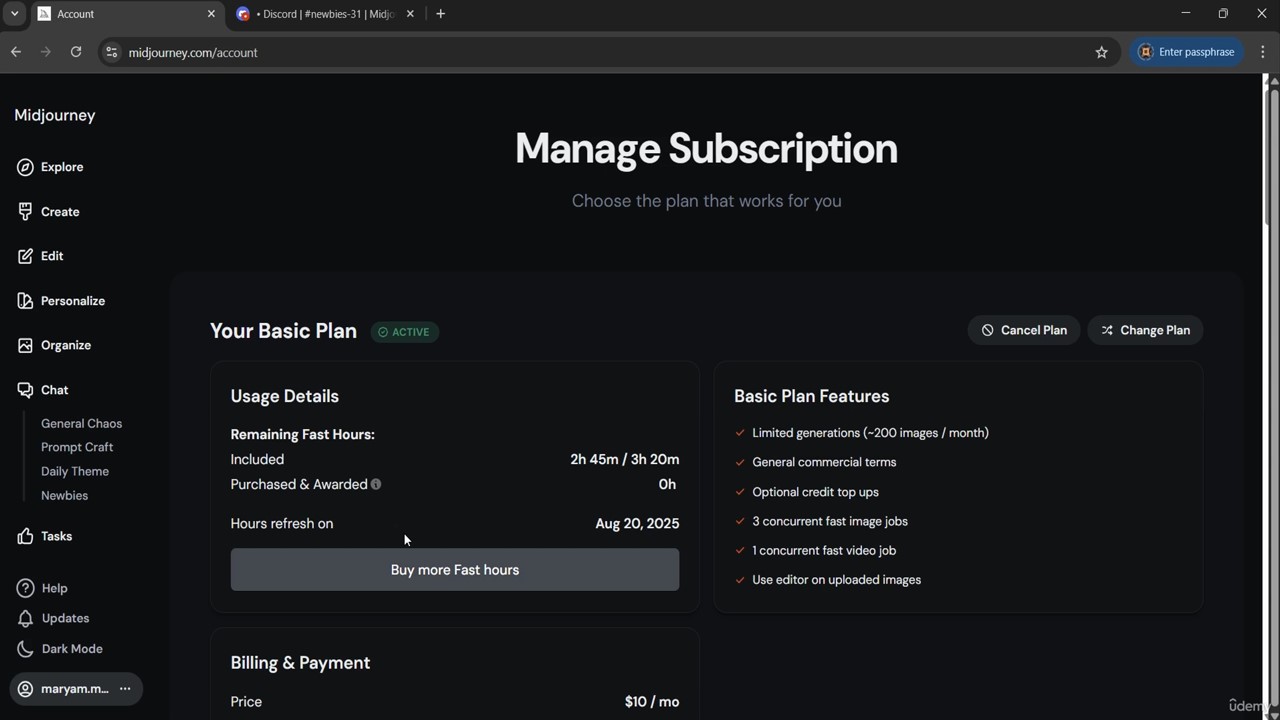Close the Discord browser tab
This screenshot has width=1280, height=720.
pyautogui.click(x=410, y=14)
